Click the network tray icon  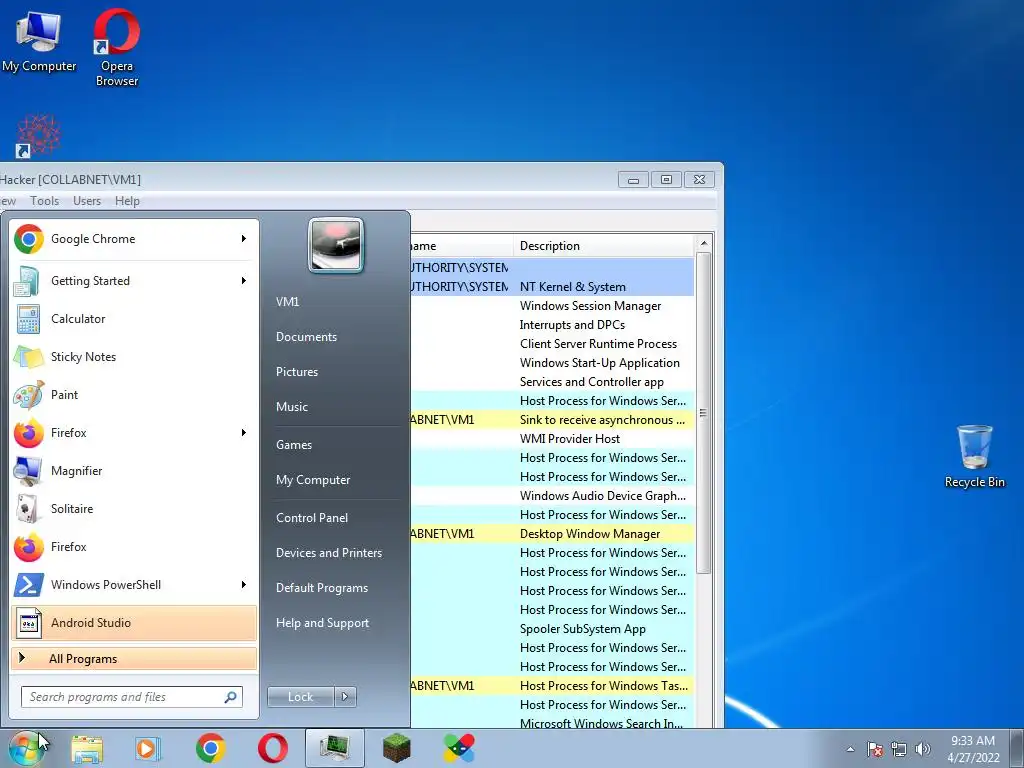coord(899,749)
